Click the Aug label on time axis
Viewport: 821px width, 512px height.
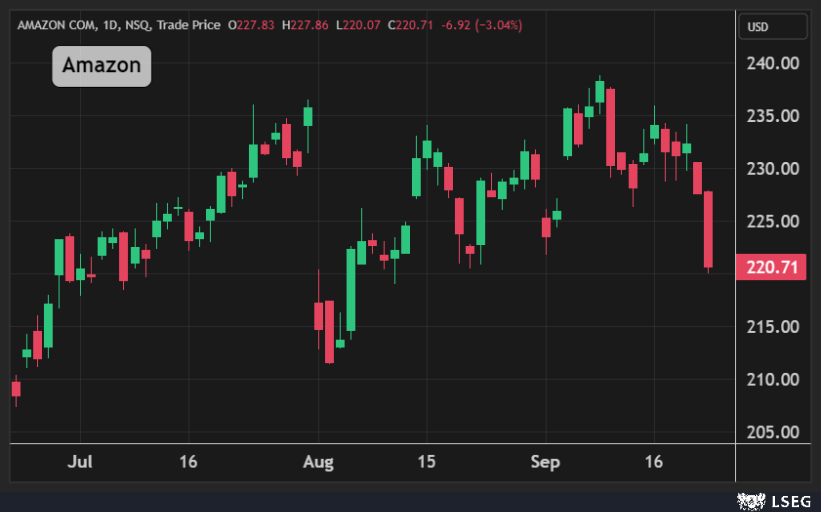tap(317, 462)
